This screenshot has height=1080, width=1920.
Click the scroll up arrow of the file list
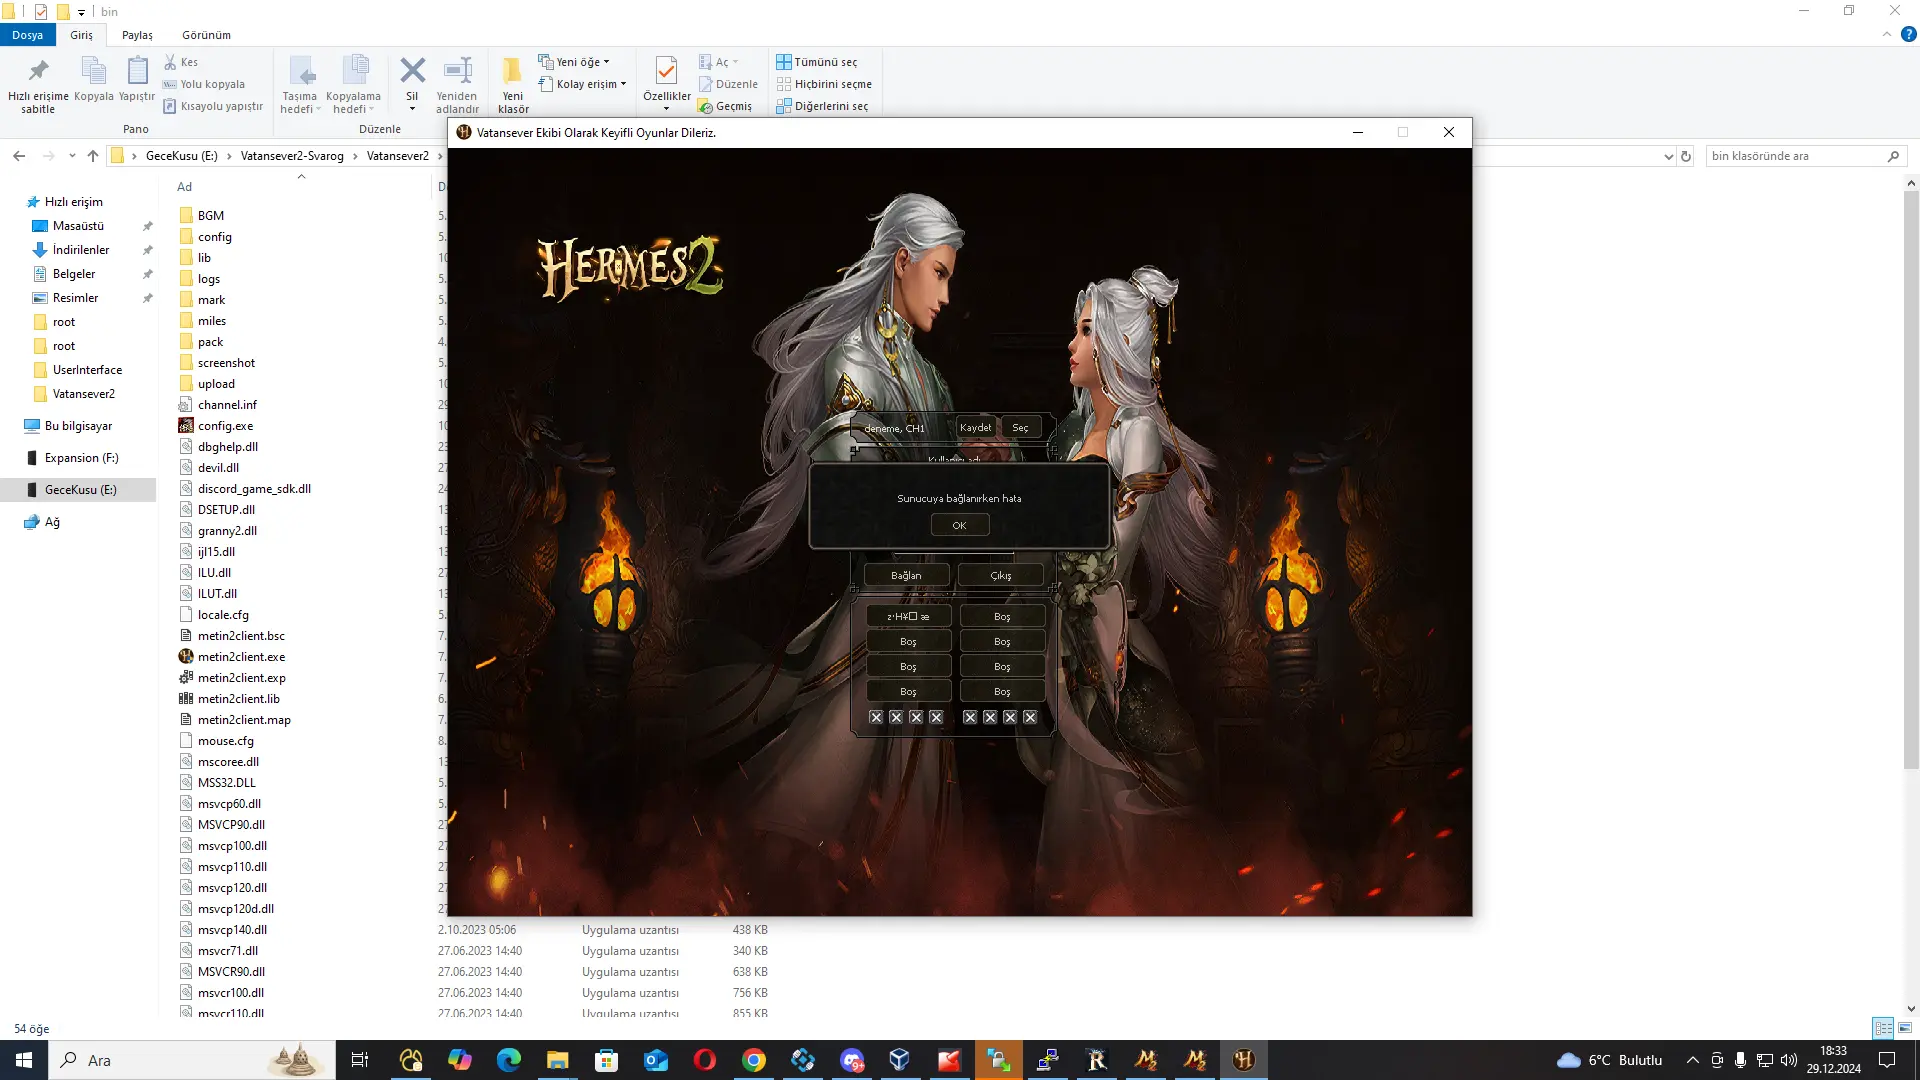(x=1911, y=183)
